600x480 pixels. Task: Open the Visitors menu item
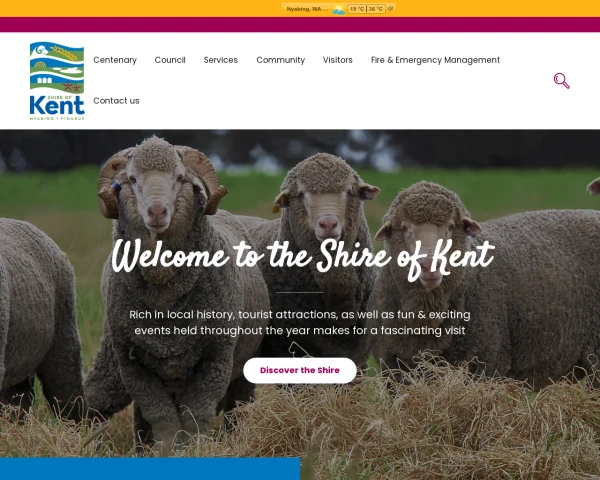tap(338, 60)
